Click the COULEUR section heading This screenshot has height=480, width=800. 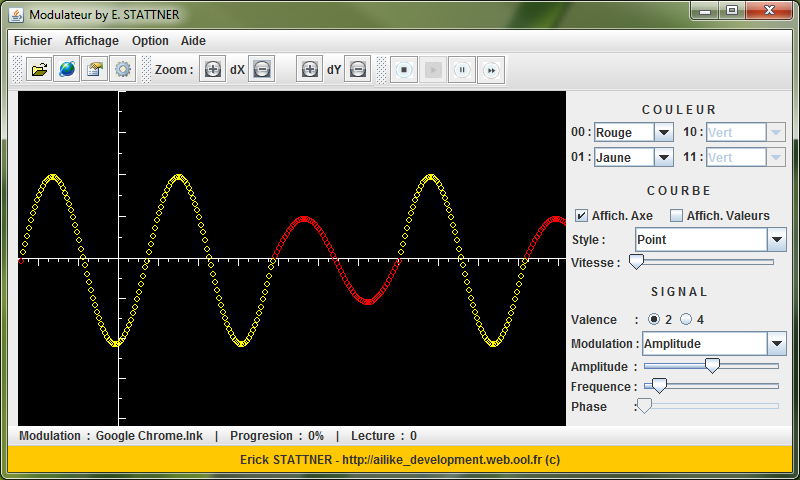click(x=679, y=110)
